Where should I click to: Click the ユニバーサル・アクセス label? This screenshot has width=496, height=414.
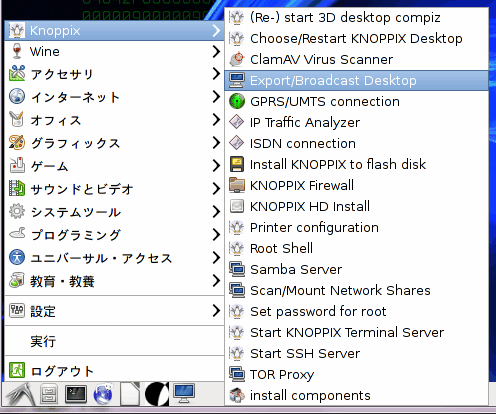[x=101, y=258]
